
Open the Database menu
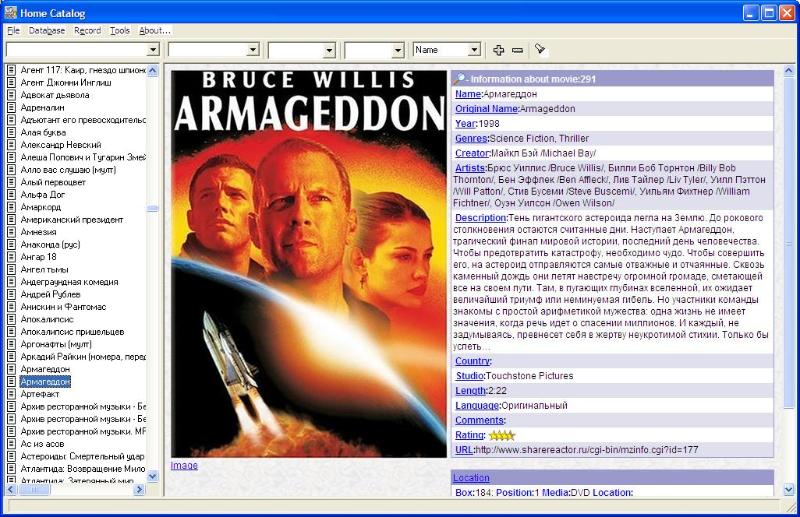click(x=47, y=31)
